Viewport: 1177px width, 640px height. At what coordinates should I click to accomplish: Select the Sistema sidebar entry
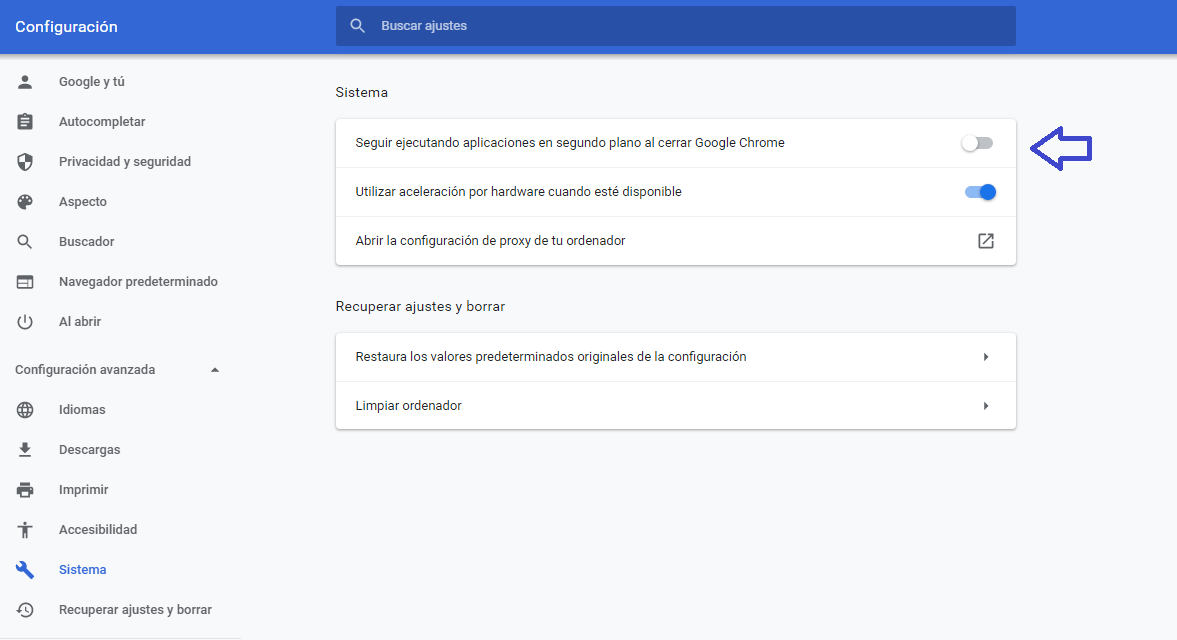(x=83, y=569)
